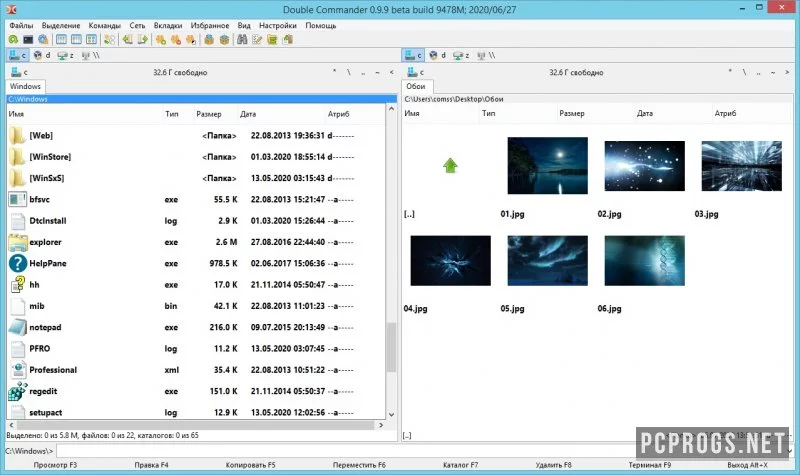Click the green left-arrow panel icon
The width and height of the screenshot is (800, 475).
pos(128,39)
